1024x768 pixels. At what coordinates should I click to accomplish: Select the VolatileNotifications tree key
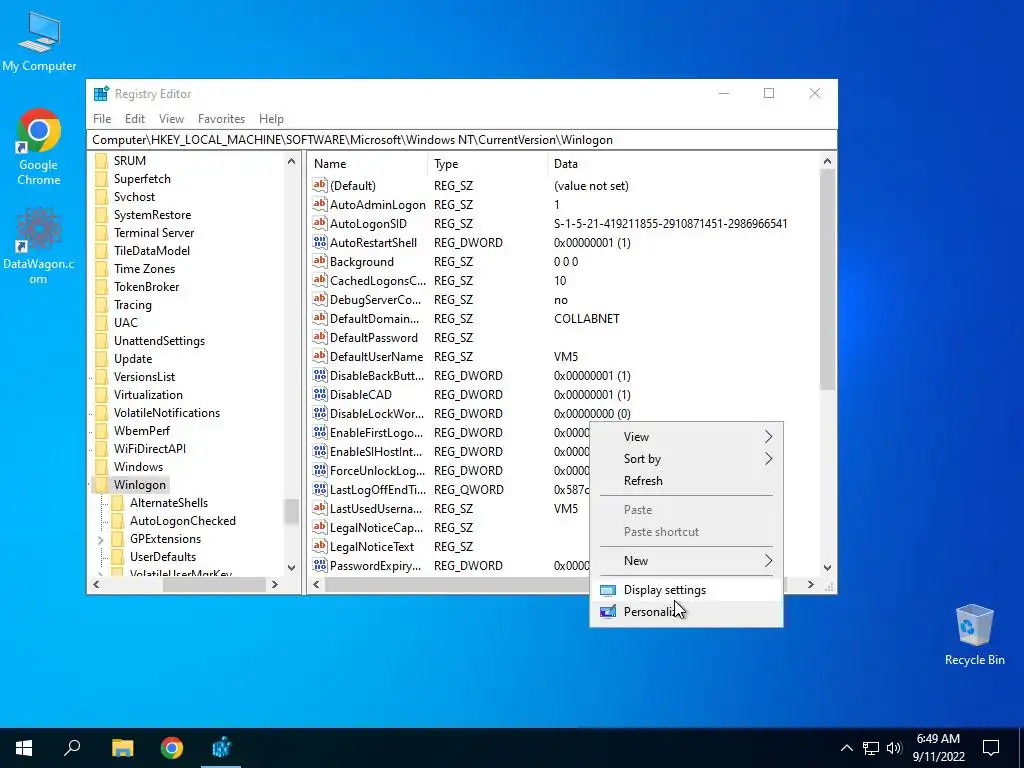tap(167, 413)
